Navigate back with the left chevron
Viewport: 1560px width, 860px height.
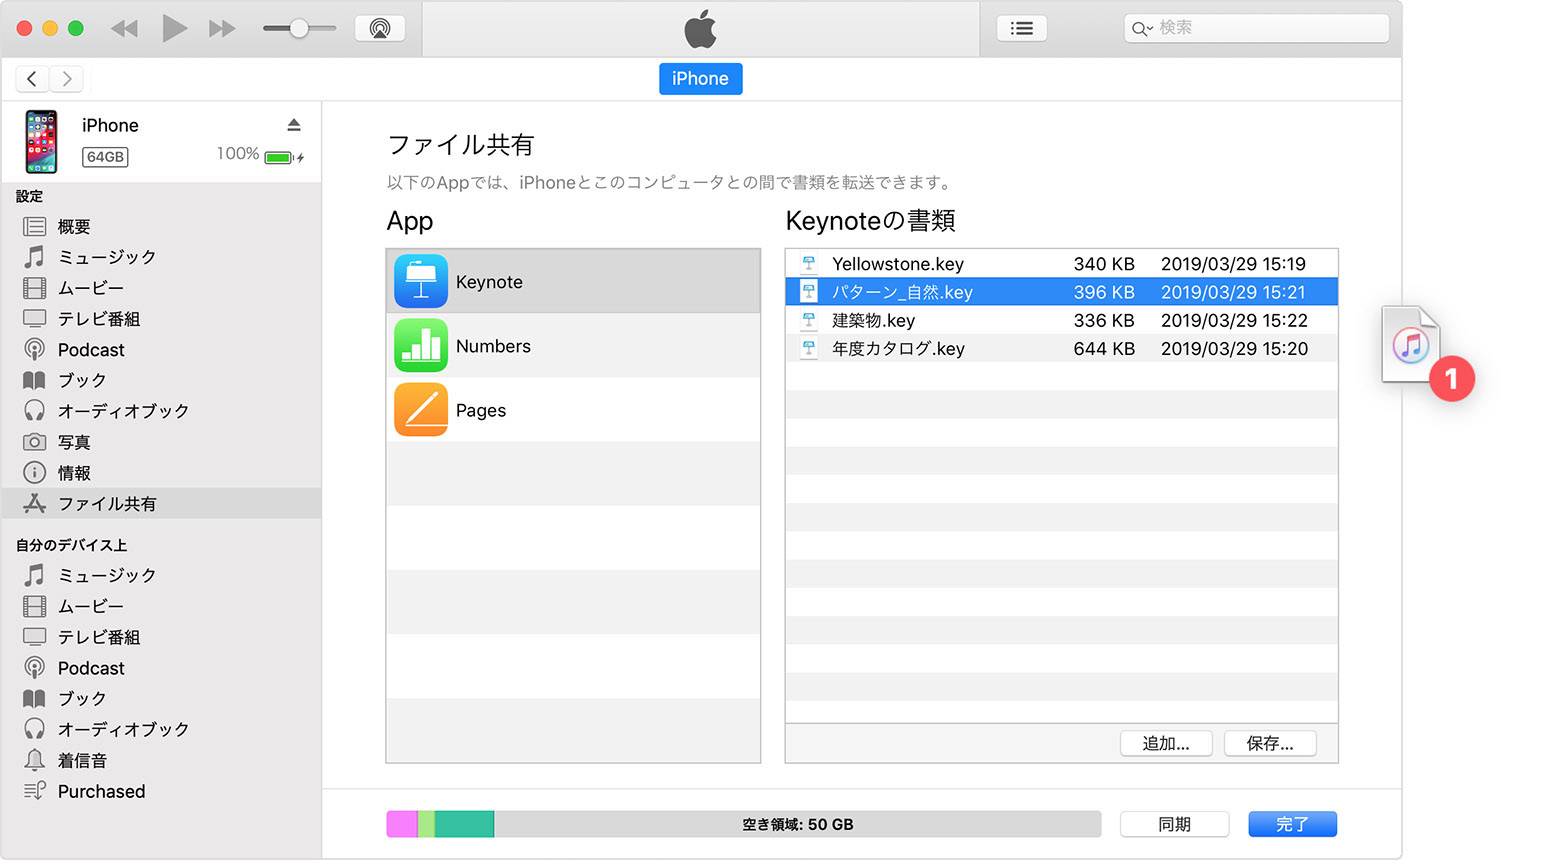(x=32, y=78)
